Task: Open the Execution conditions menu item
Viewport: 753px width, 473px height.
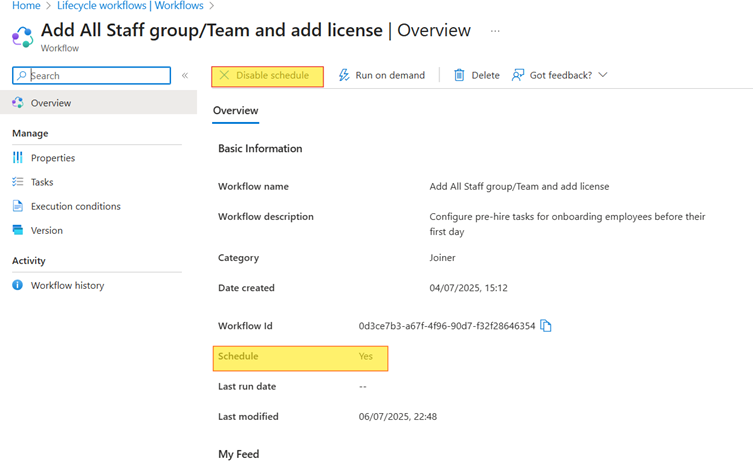Action: (x=75, y=206)
